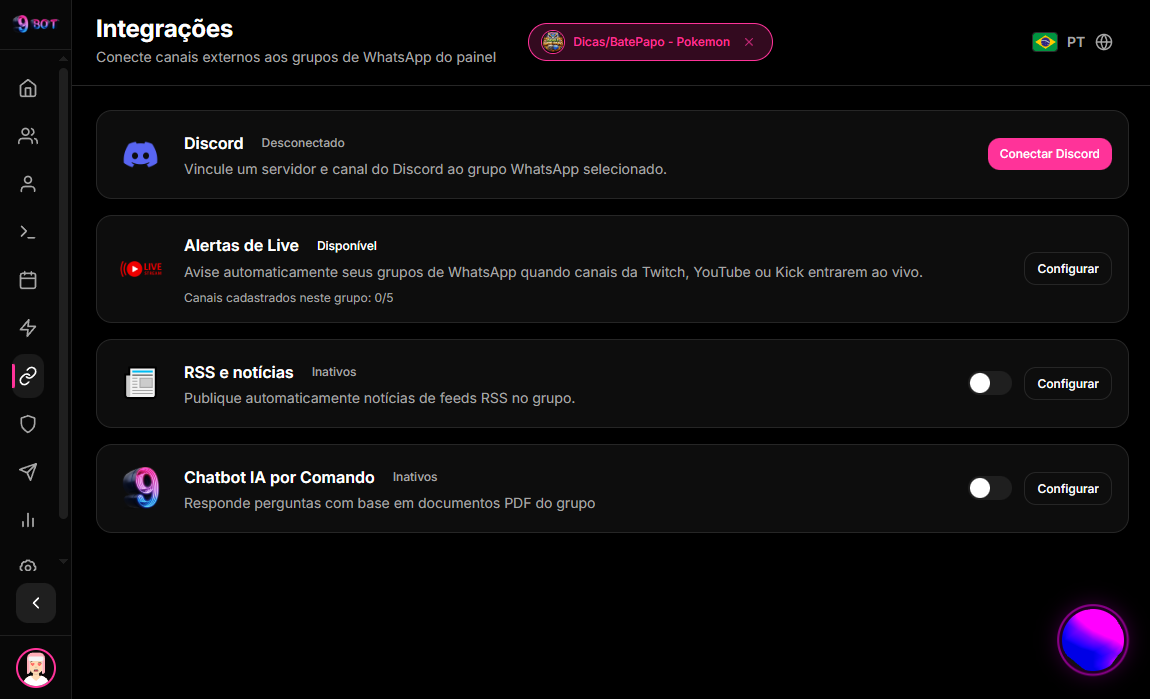Viewport: 1150px width, 699px height.
Task: Configure RSS e notícias
Action: coord(1067,384)
